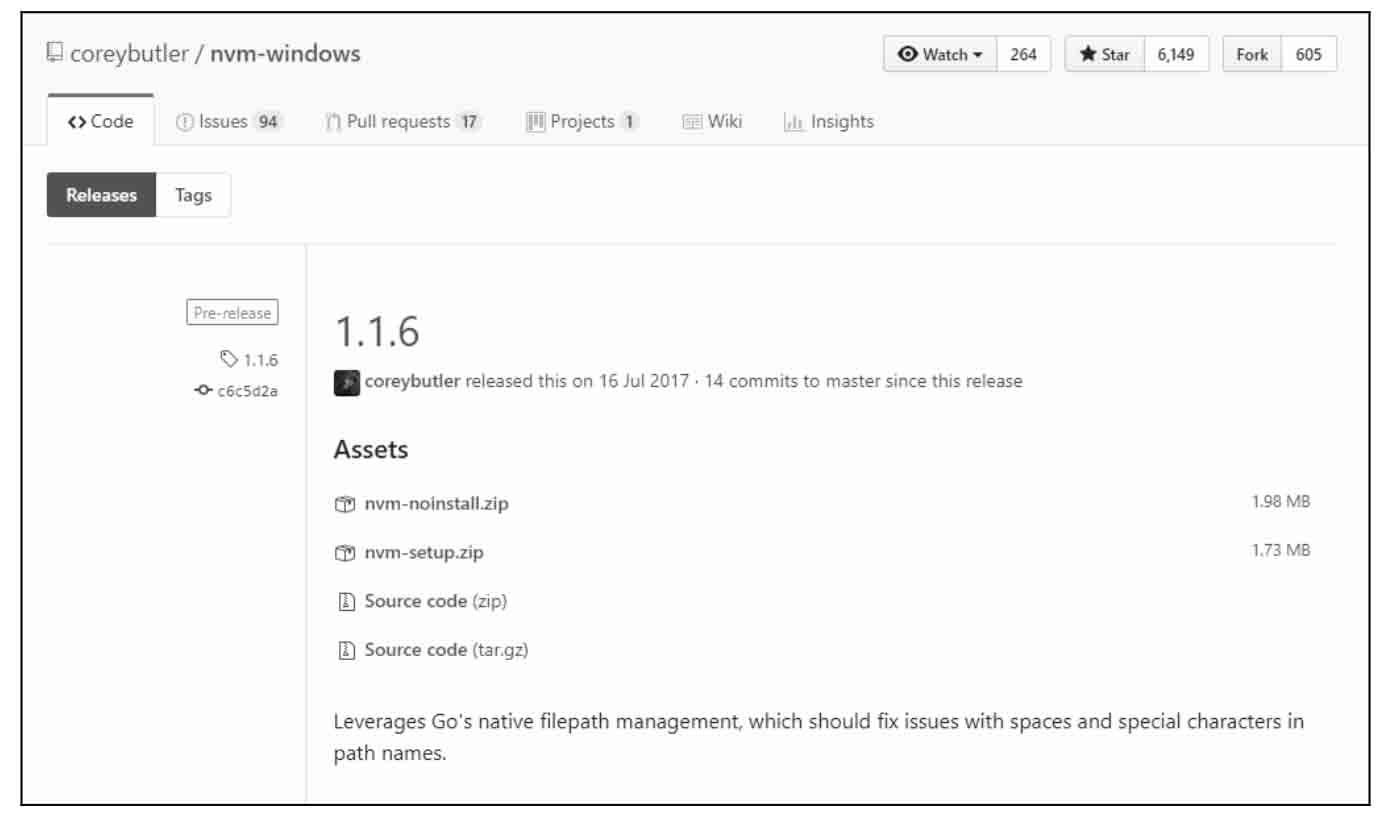Click the package icon beside nvm-setup.zip
1388x828 pixels.
click(345, 553)
